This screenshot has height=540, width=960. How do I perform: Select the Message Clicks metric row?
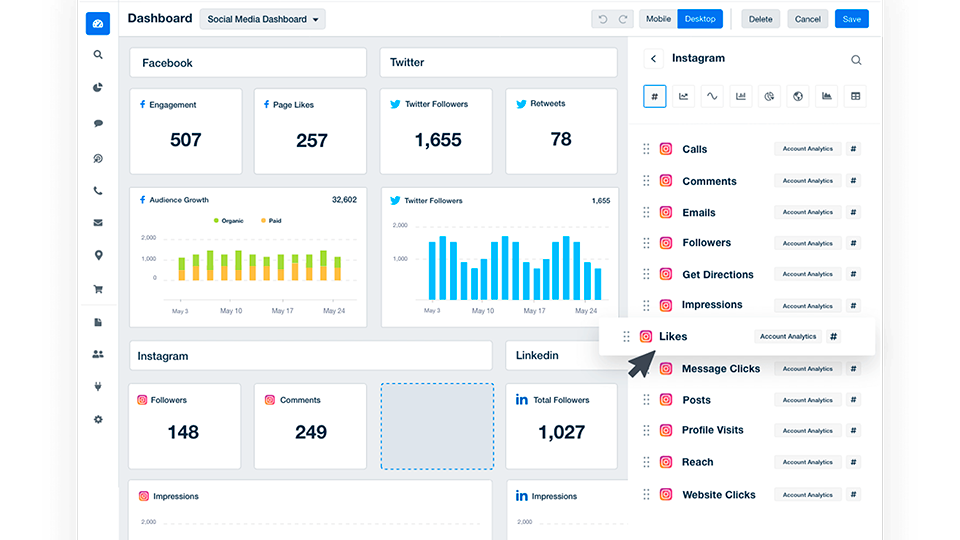720,369
